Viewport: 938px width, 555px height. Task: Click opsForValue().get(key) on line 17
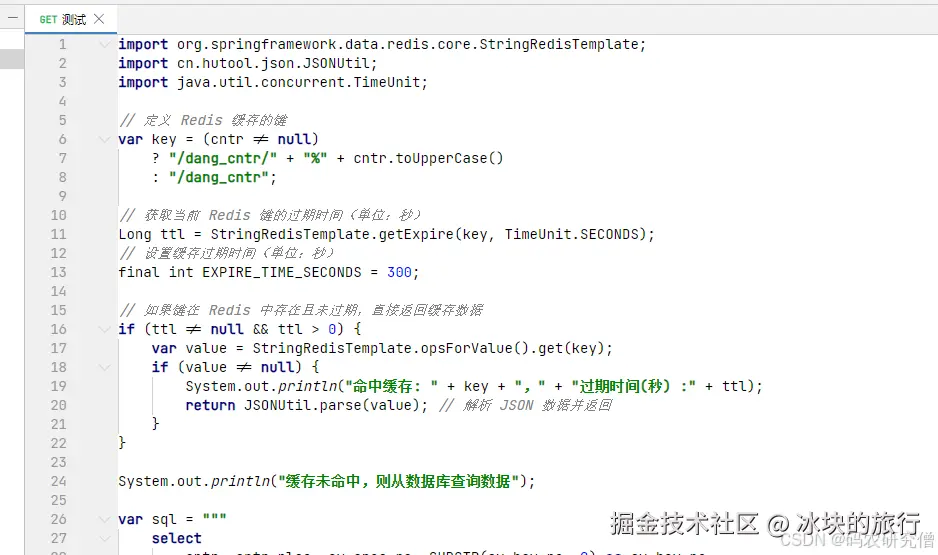[512, 349]
